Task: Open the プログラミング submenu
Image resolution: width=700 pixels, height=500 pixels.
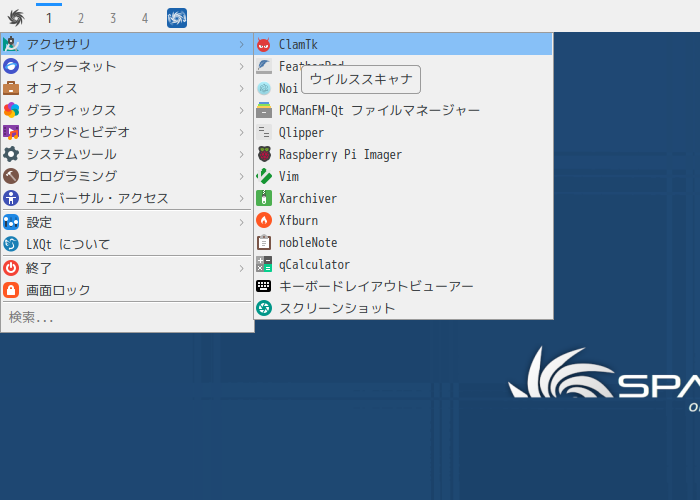Action: click(x=127, y=176)
